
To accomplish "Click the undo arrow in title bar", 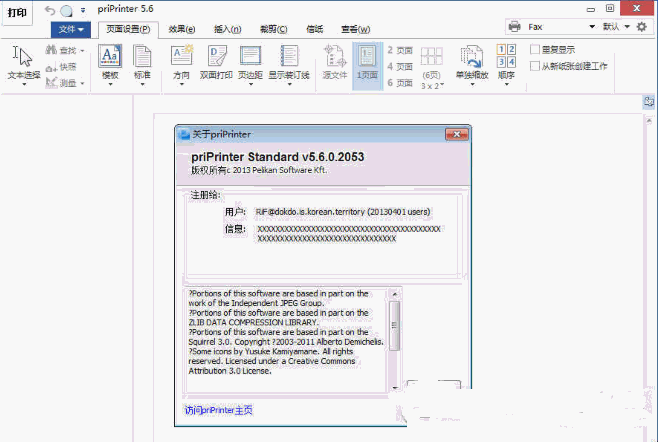I will [50, 10].
